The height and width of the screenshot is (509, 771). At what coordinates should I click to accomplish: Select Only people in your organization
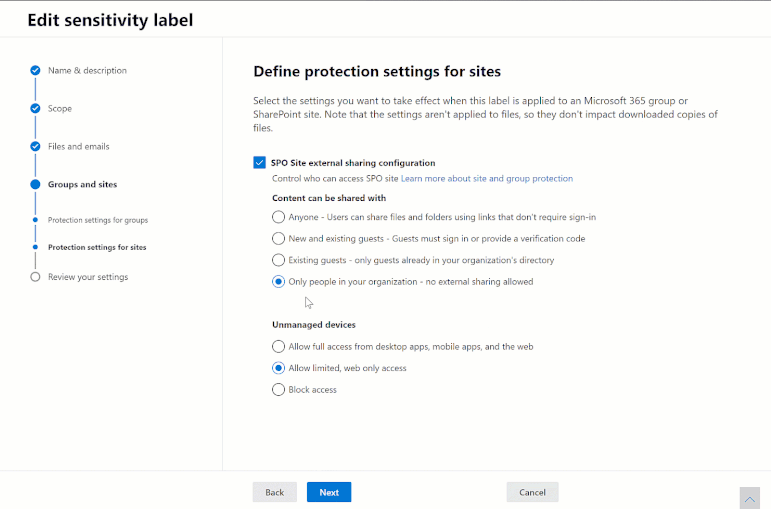278,282
